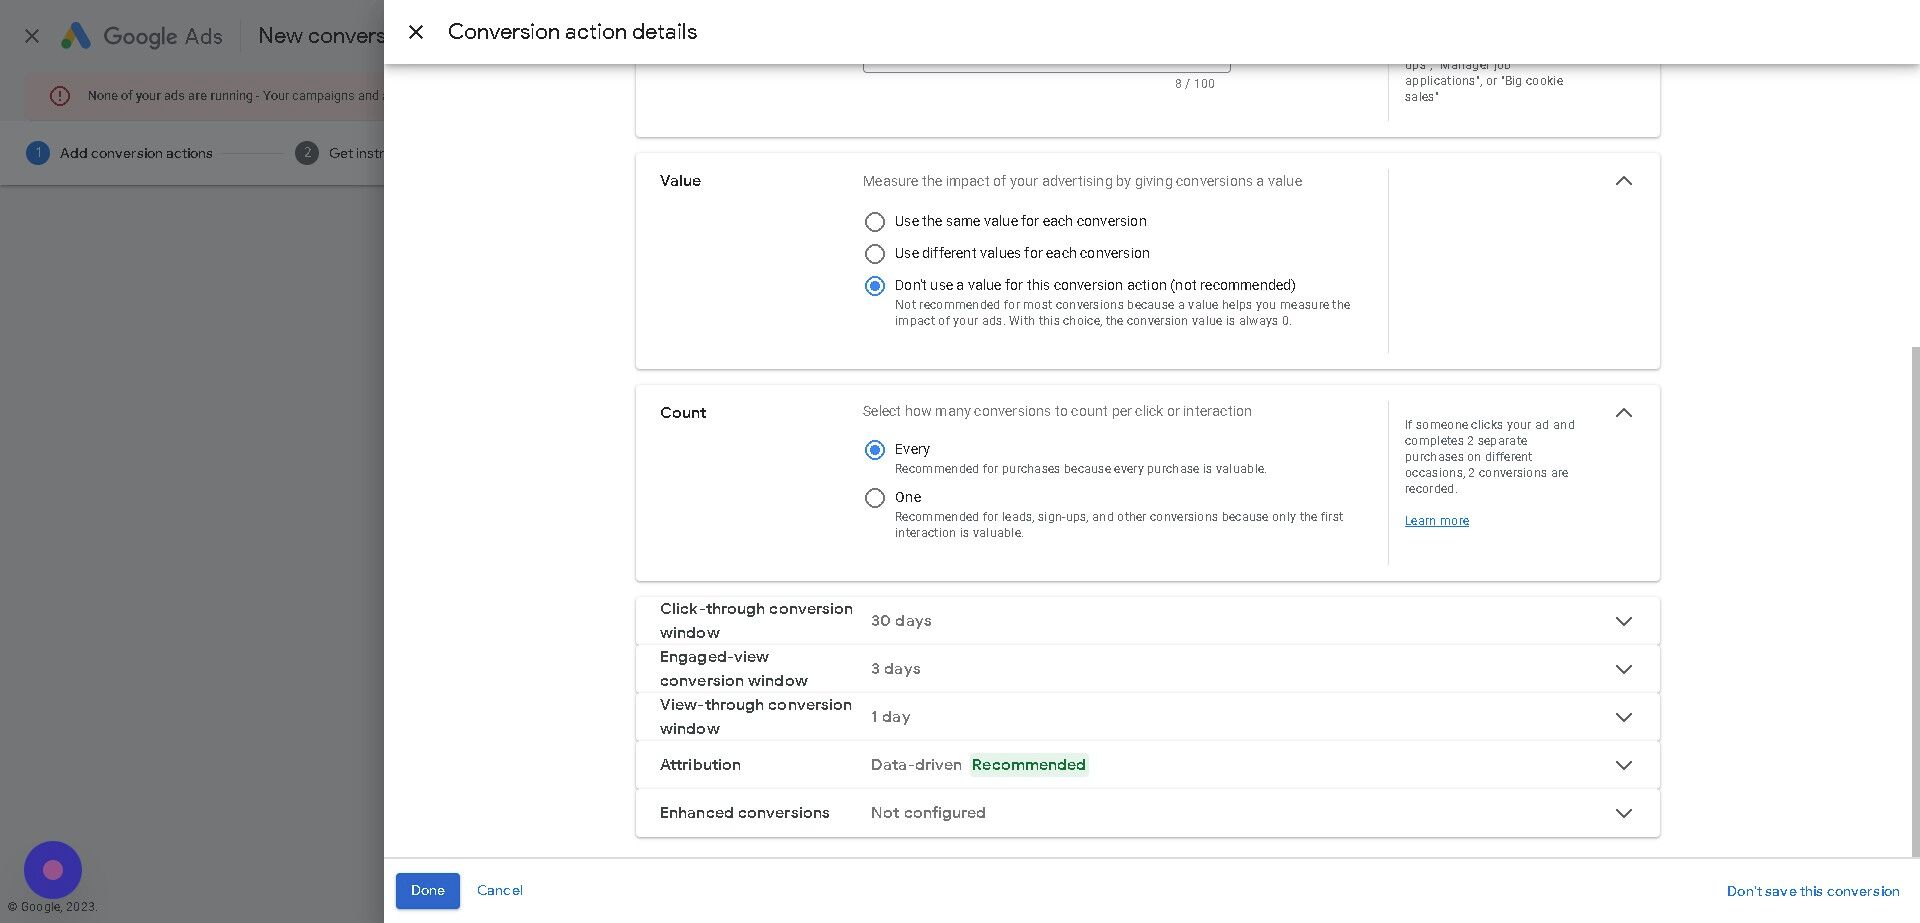The width and height of the screenshot is (1920, 923).
Task: Click the purple circular record icon
Action: coord(53,869)
